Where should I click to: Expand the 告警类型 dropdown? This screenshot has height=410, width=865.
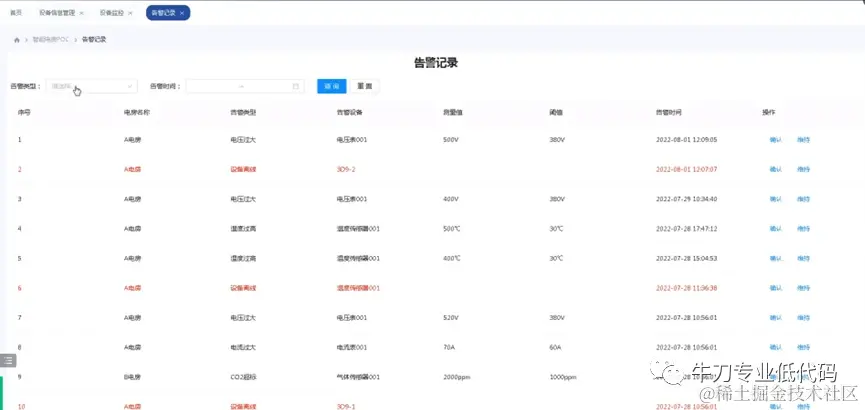pyautogui.click(x=92, y=86)
